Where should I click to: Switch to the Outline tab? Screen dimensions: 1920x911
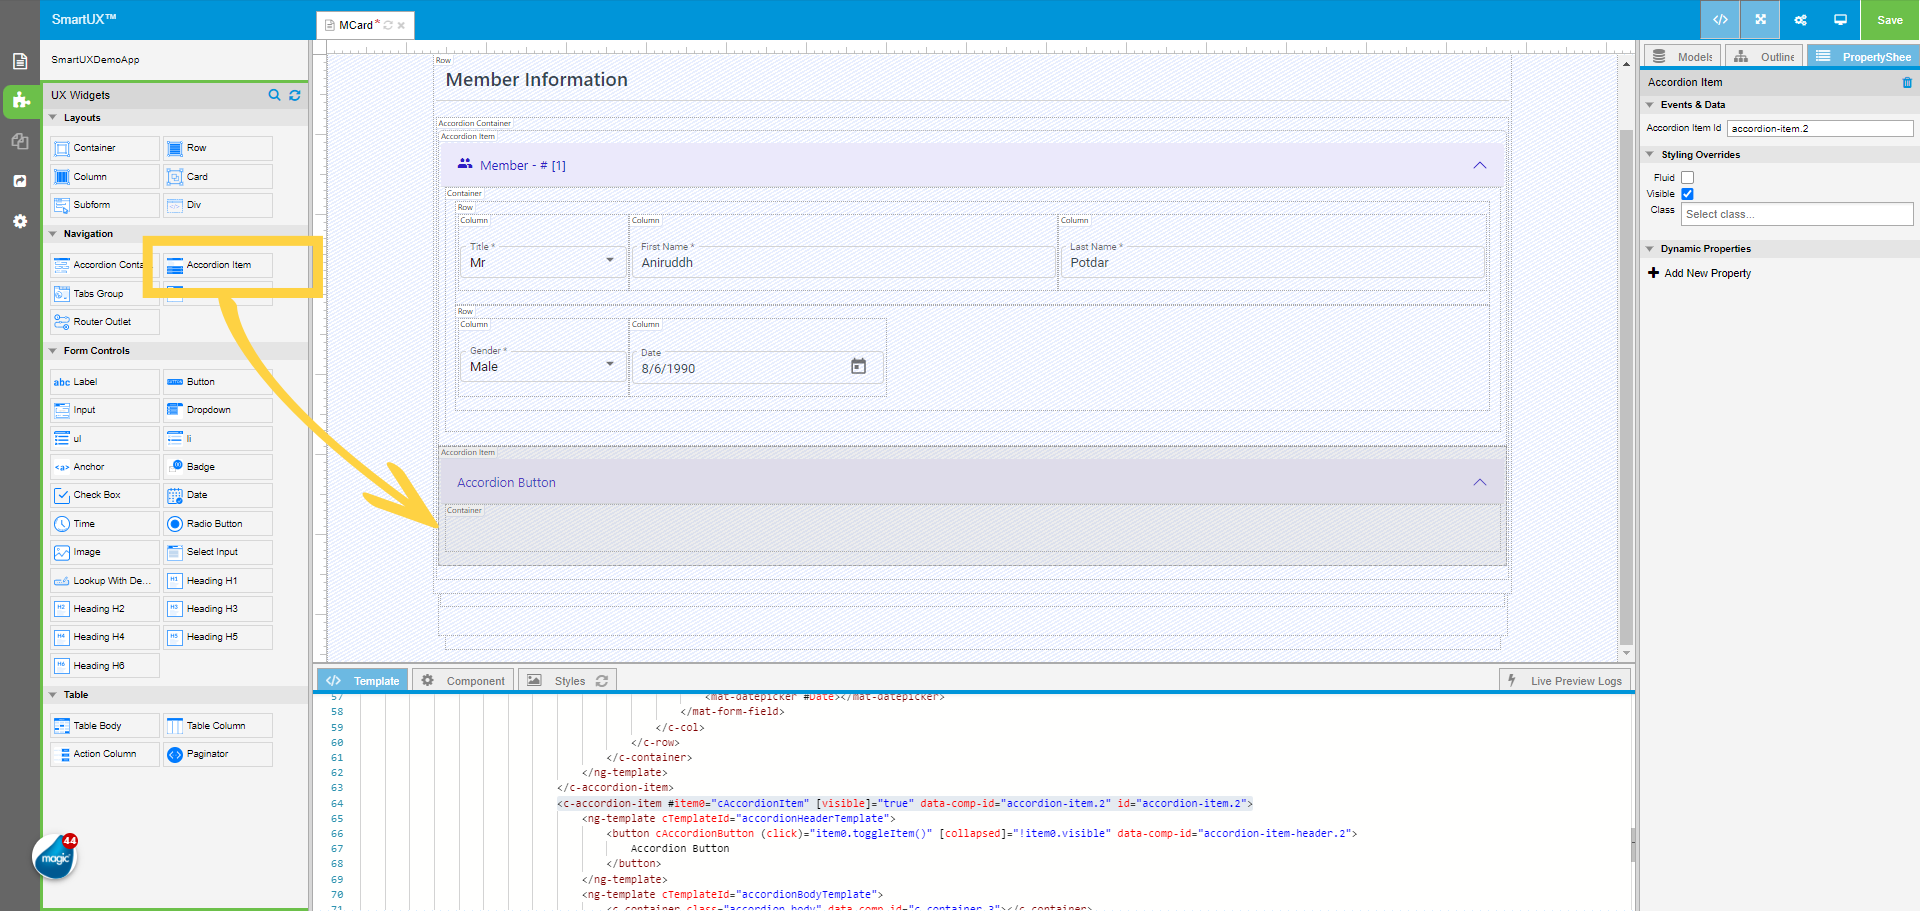tap(1765, 57)
